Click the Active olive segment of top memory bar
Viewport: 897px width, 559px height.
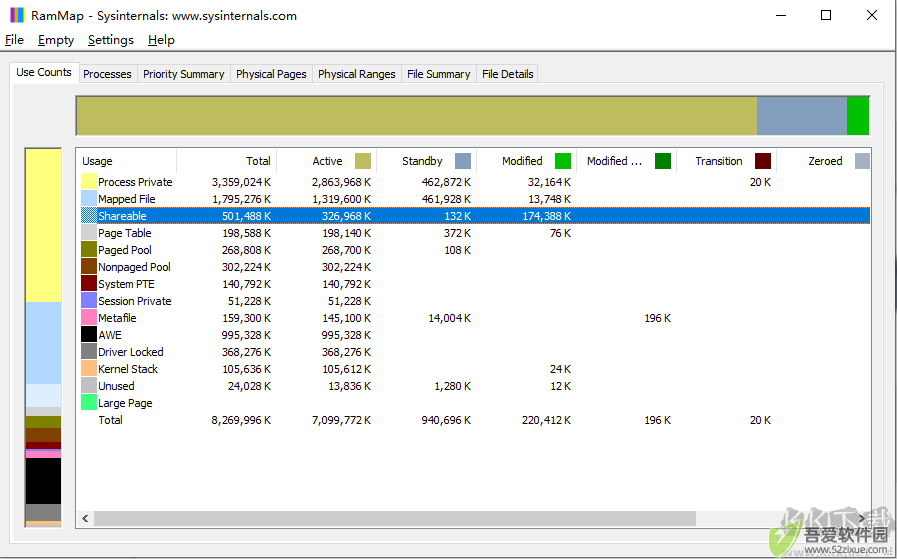click(x=416, y=116)
